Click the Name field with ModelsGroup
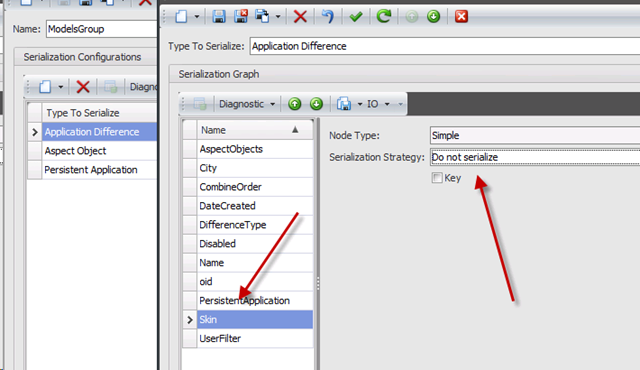640x370 pixels. click(x=101, y=29)
